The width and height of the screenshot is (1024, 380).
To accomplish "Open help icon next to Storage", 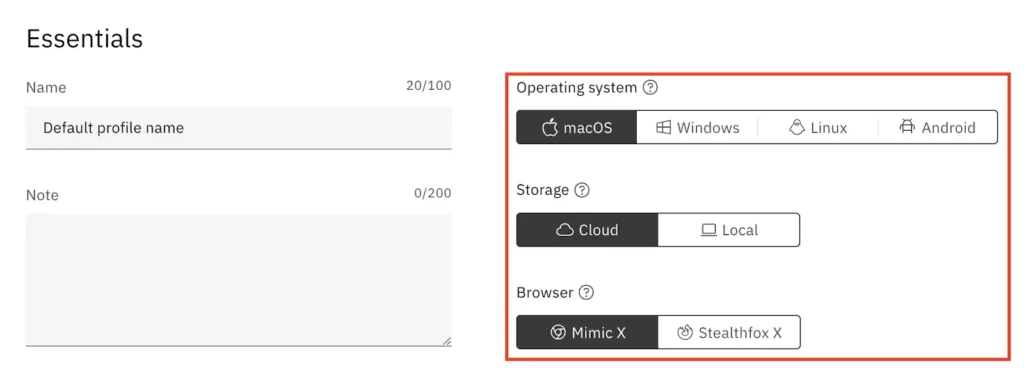I will (581, 190).
